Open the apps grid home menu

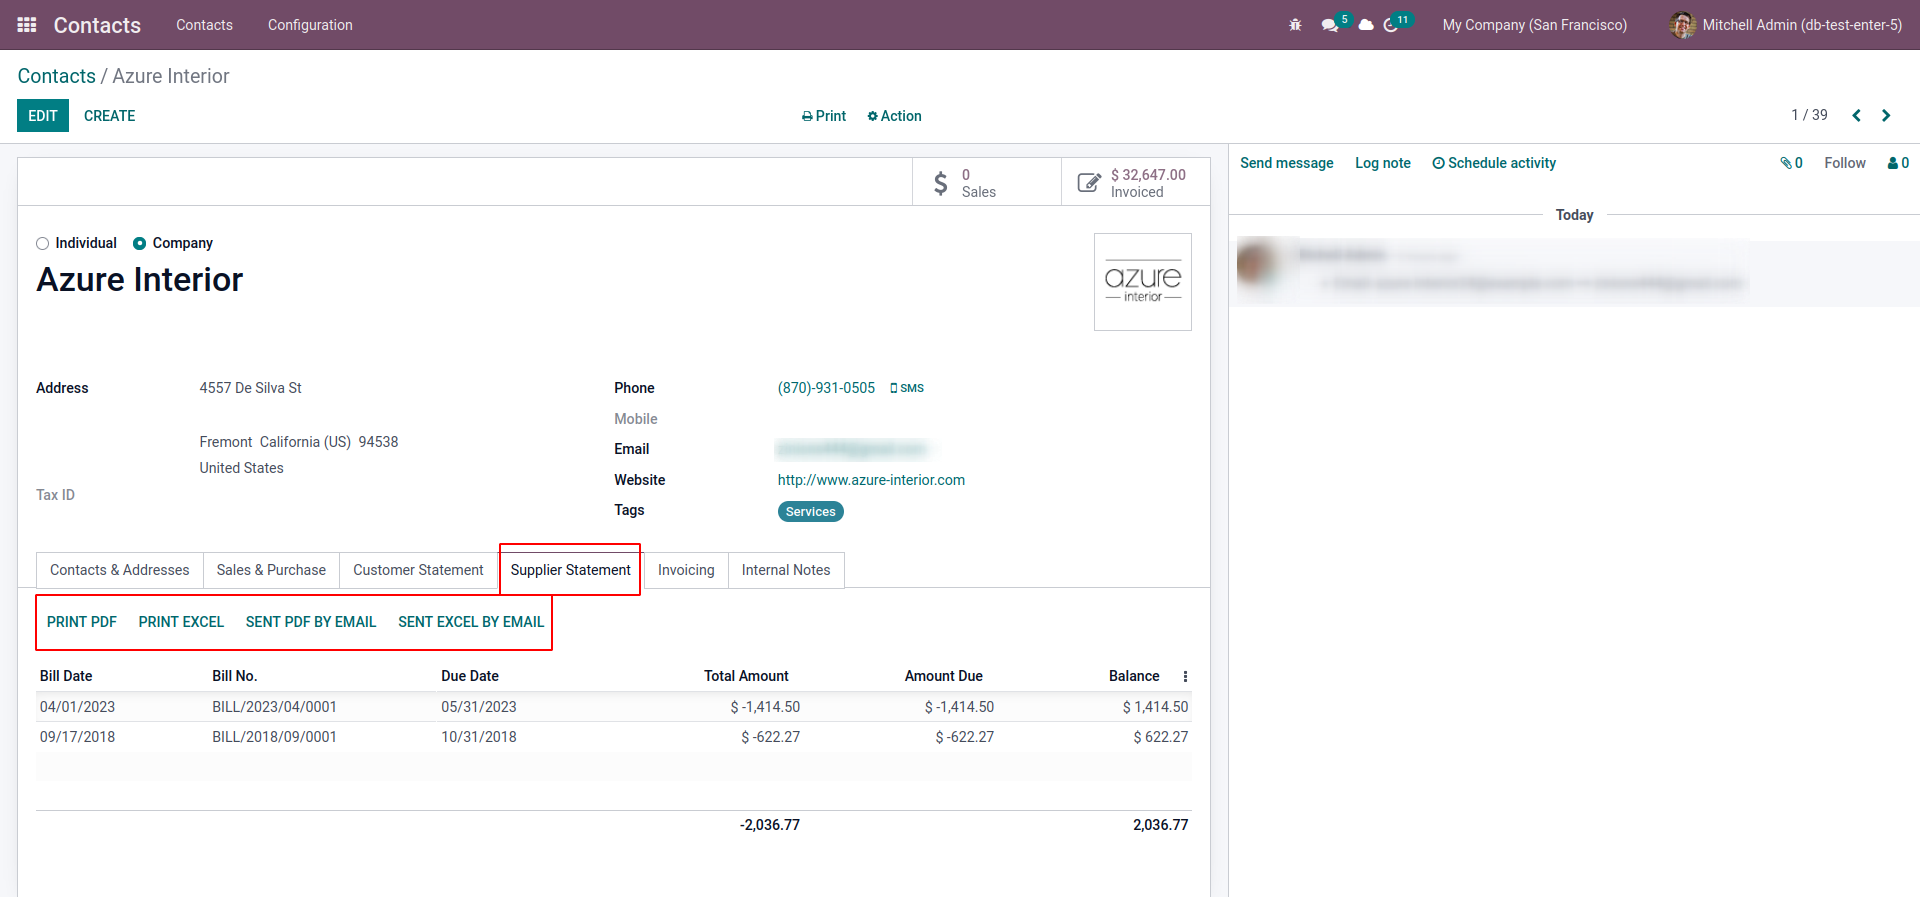(27, 25)
